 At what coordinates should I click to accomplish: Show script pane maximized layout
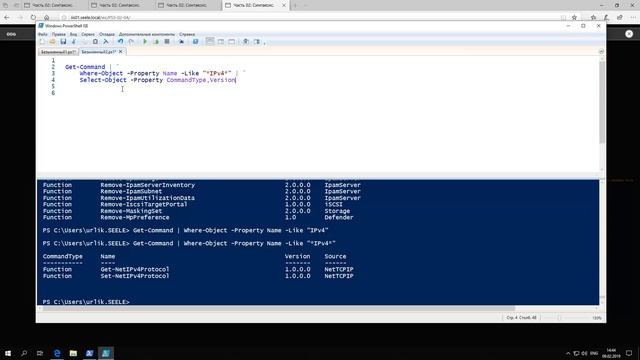(231, 42)
